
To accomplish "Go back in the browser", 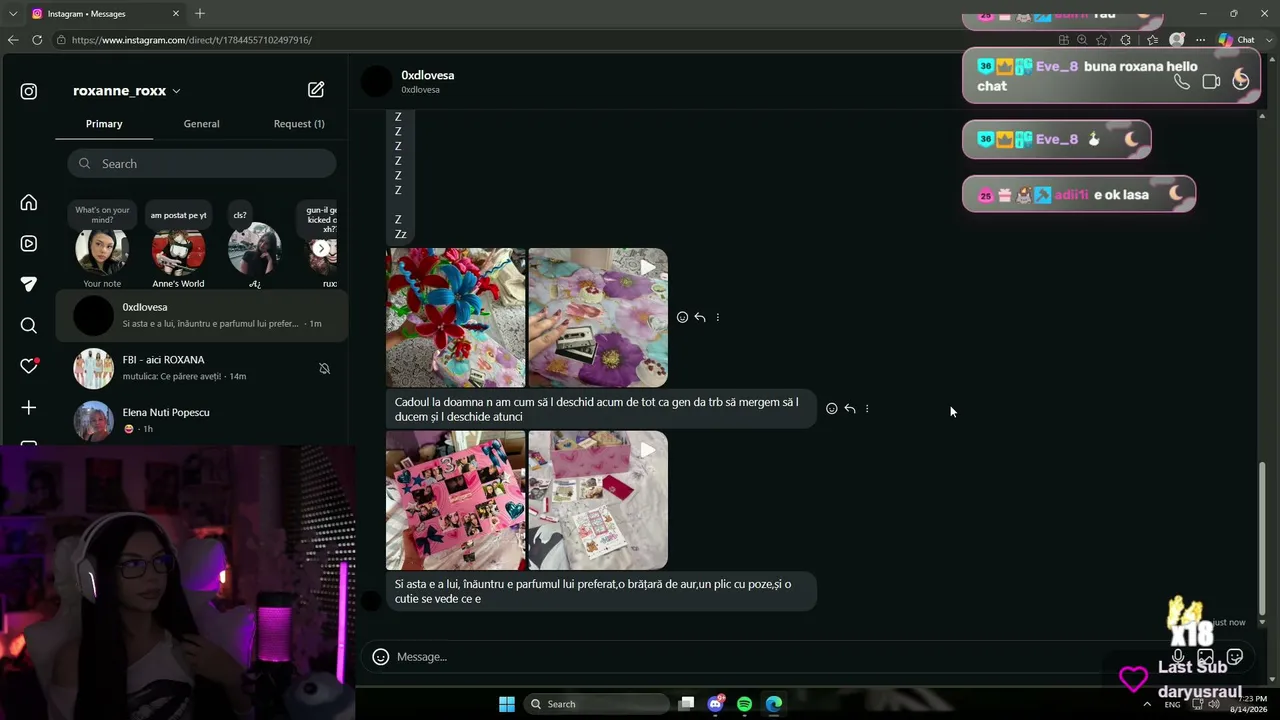I will point(13,40).
